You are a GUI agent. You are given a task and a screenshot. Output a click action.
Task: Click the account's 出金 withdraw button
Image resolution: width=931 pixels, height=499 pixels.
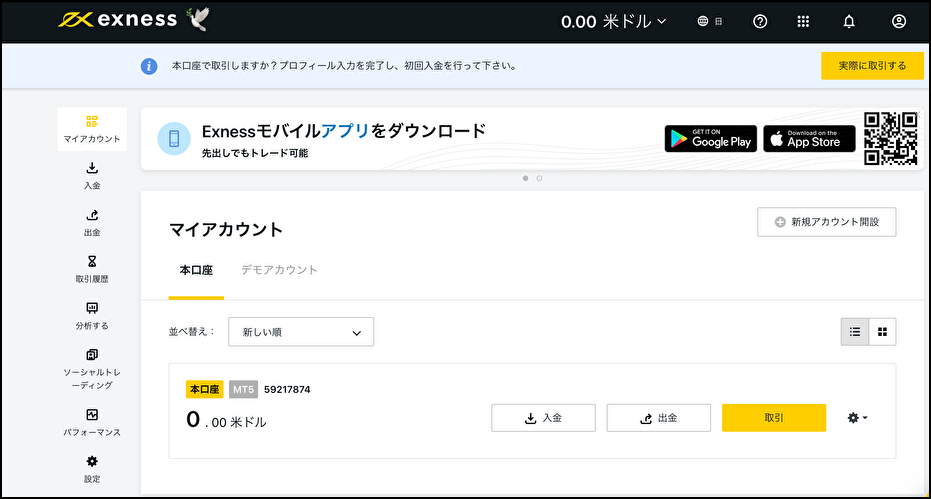pyautogui.click(x=658, y=418)
